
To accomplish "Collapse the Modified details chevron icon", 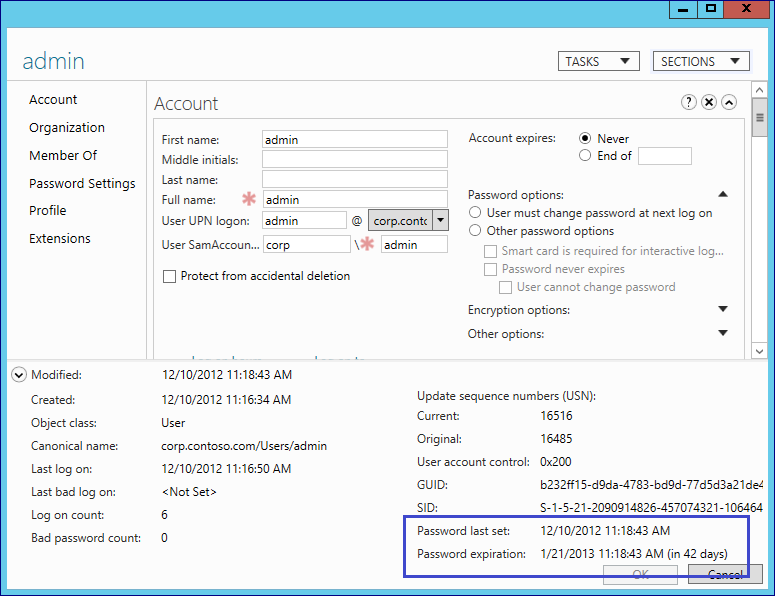I will [19, 375].
